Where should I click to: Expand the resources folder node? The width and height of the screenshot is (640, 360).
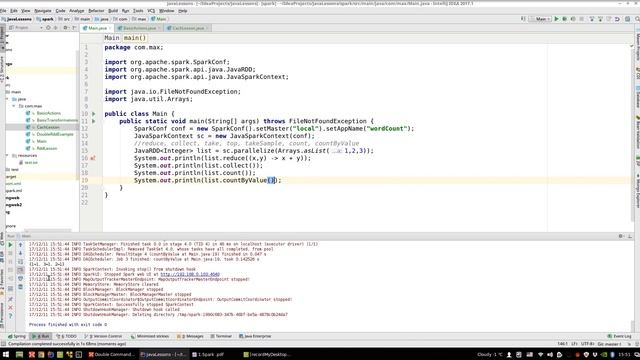point(7,156)
